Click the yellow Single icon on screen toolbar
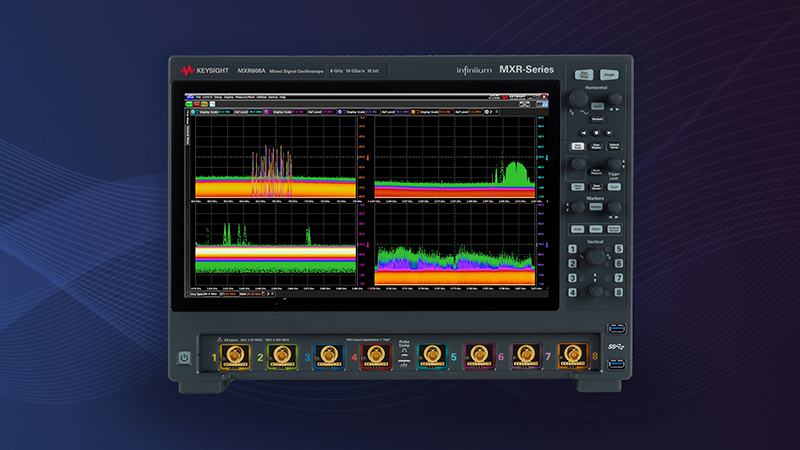This screenshot has height=450, width=800. (x=204, y=104)
